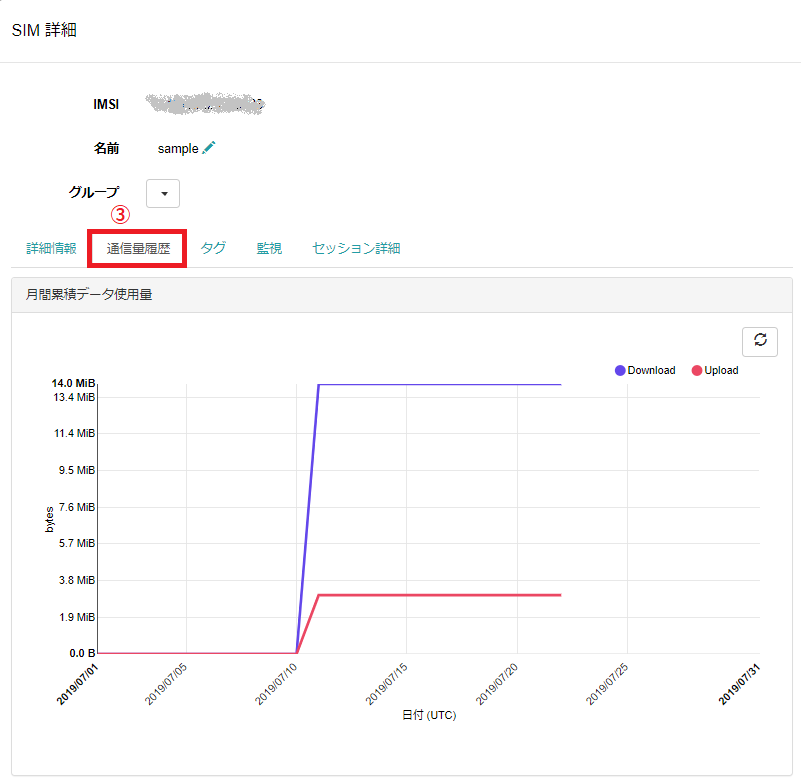Click the 11.4 MiB axis label
This screenshot has height=781, width=801.
click(75, 433)
